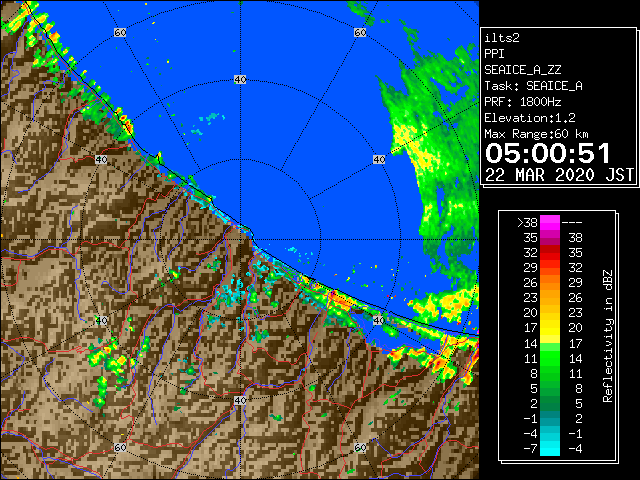The height and width of the screenshot is (480, 640).
Task: Click the 'Reflectivity in dBZ' legend title
Action: tap(608, 336)
